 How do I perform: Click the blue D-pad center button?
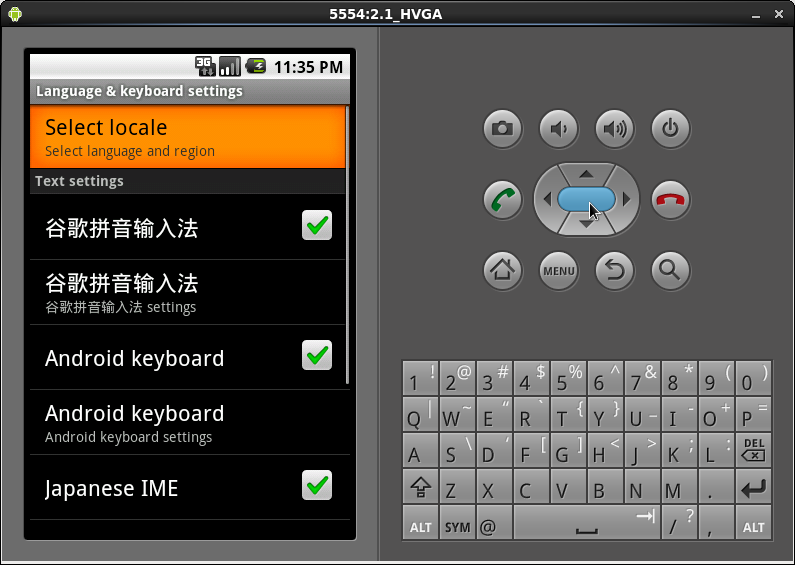click(x=587, y=199)
